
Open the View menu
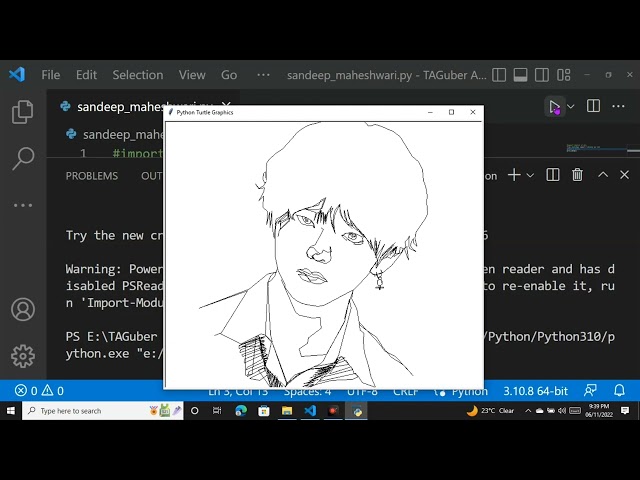click(x=192, y=75)
